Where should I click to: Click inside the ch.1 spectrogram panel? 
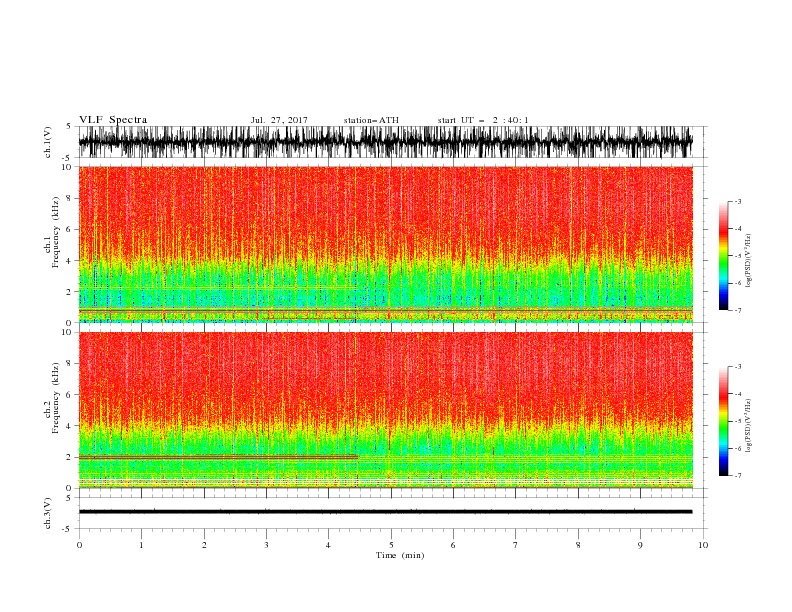(x=385, y=244)
